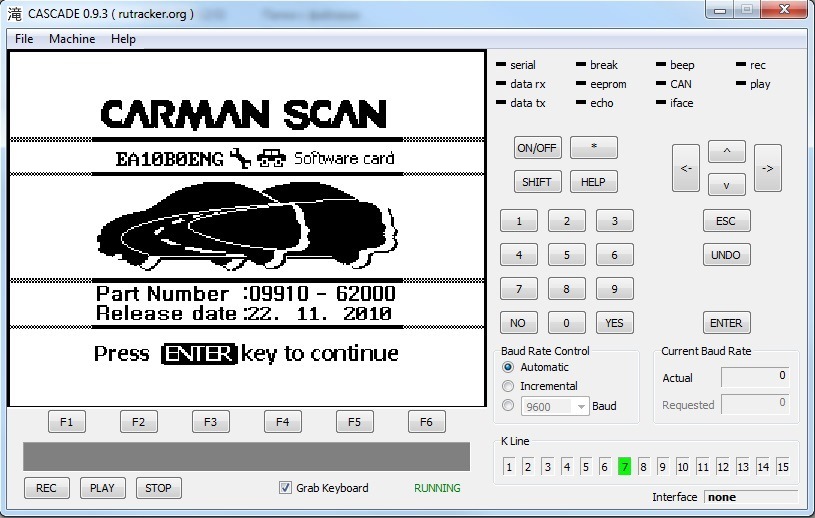This screenshot has width=815, height=518.
Task: Click the ENTER key on the keypad
Action: (x=727, y=323)
